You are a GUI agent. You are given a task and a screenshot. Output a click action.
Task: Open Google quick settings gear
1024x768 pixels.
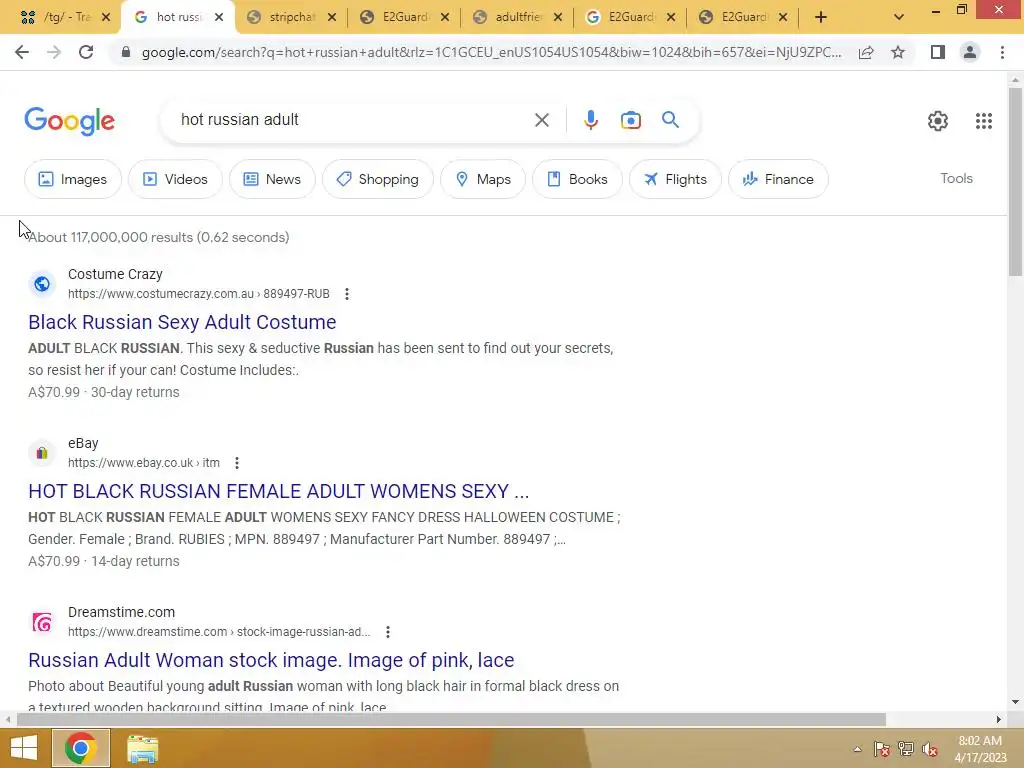coord(938,121)
